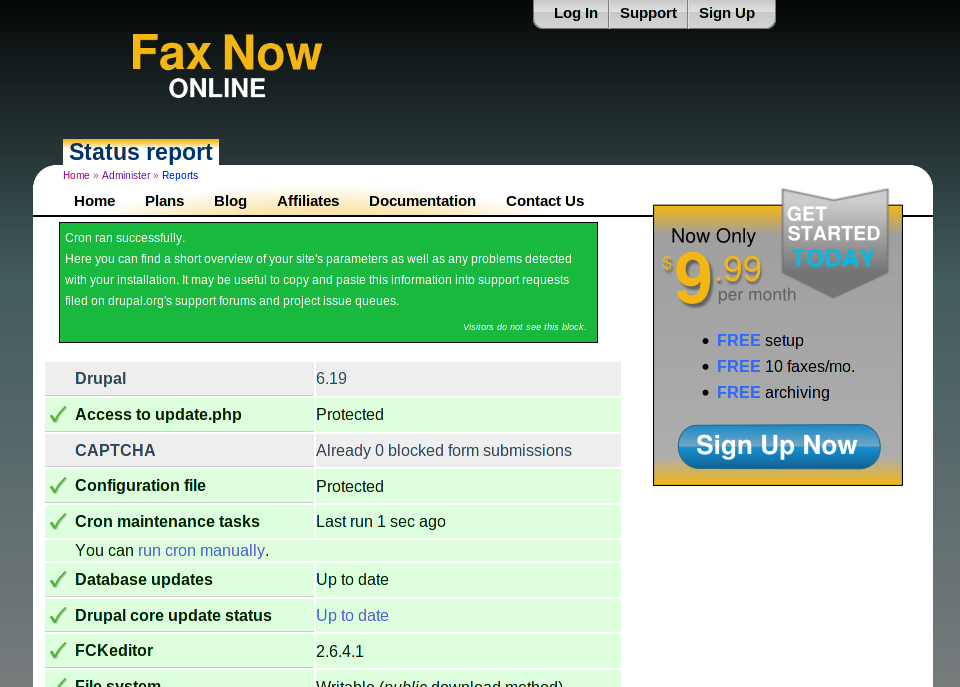Click the Home breadcrumb link

(76, 175)
